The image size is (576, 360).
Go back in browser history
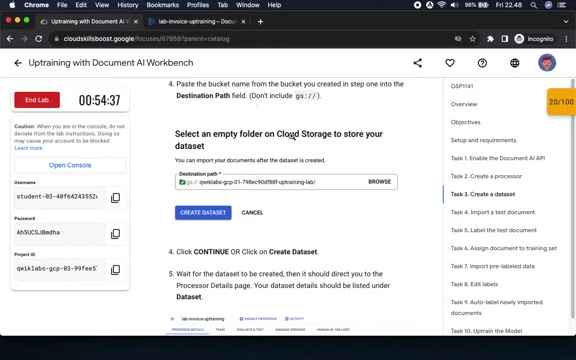coord(10,39)
